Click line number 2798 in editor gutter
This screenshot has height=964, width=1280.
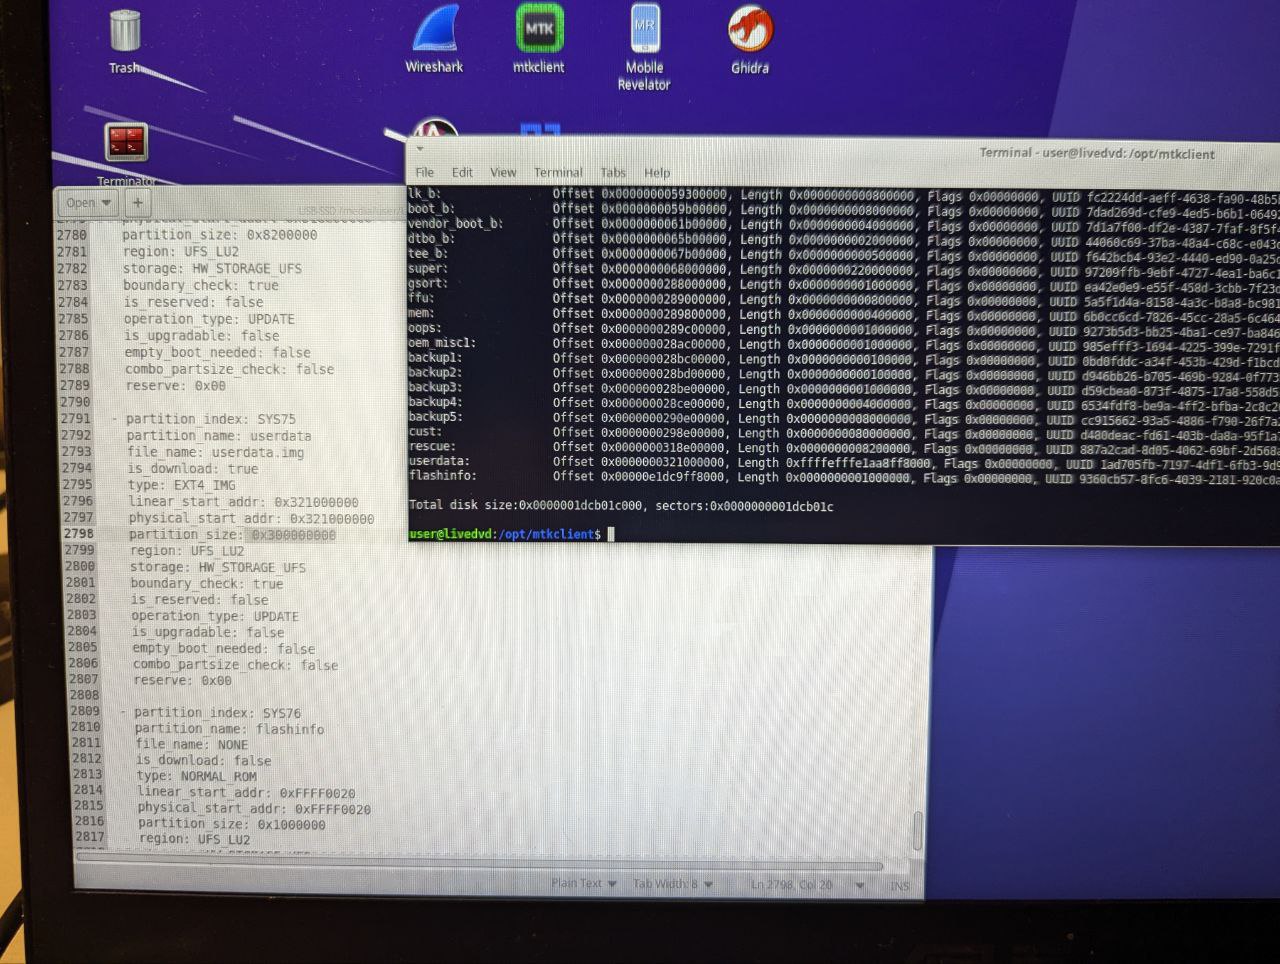click(x=79, y=533)
